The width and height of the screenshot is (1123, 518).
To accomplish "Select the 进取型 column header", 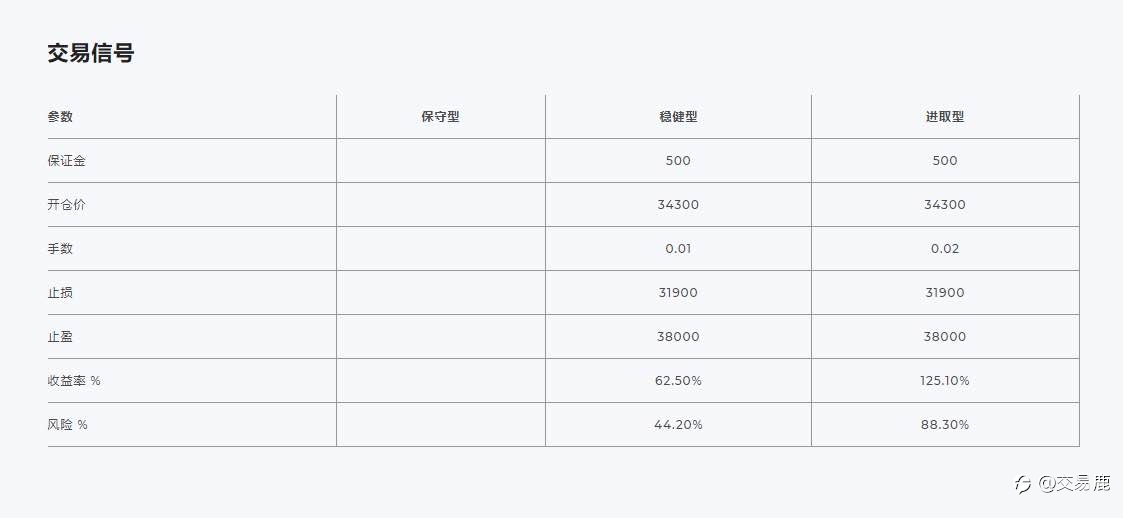I will pos(945,117).
